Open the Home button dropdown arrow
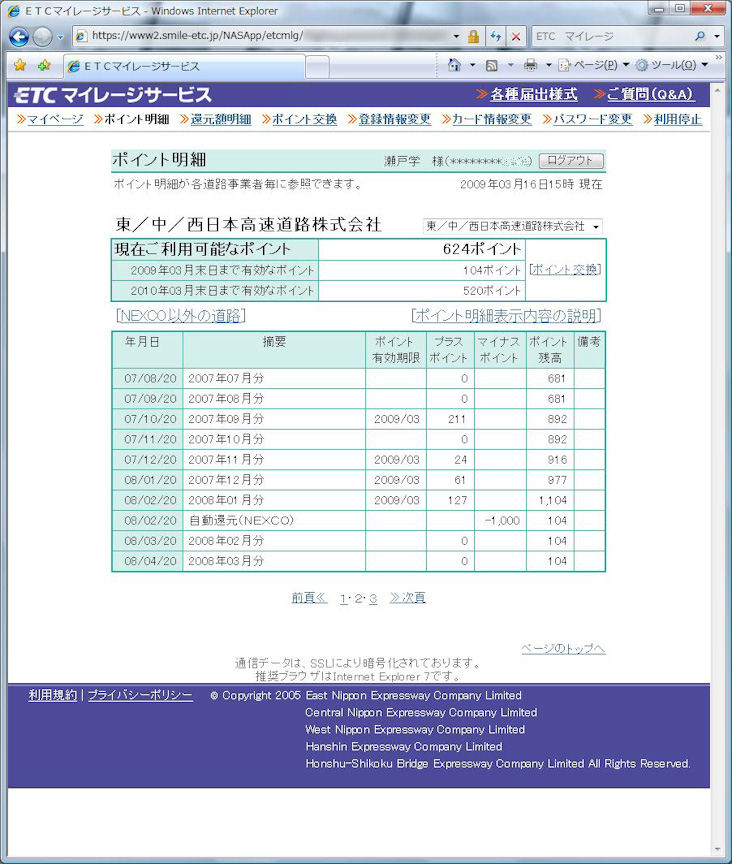Viewport: 732px width, 864px height. click(472, 65)
